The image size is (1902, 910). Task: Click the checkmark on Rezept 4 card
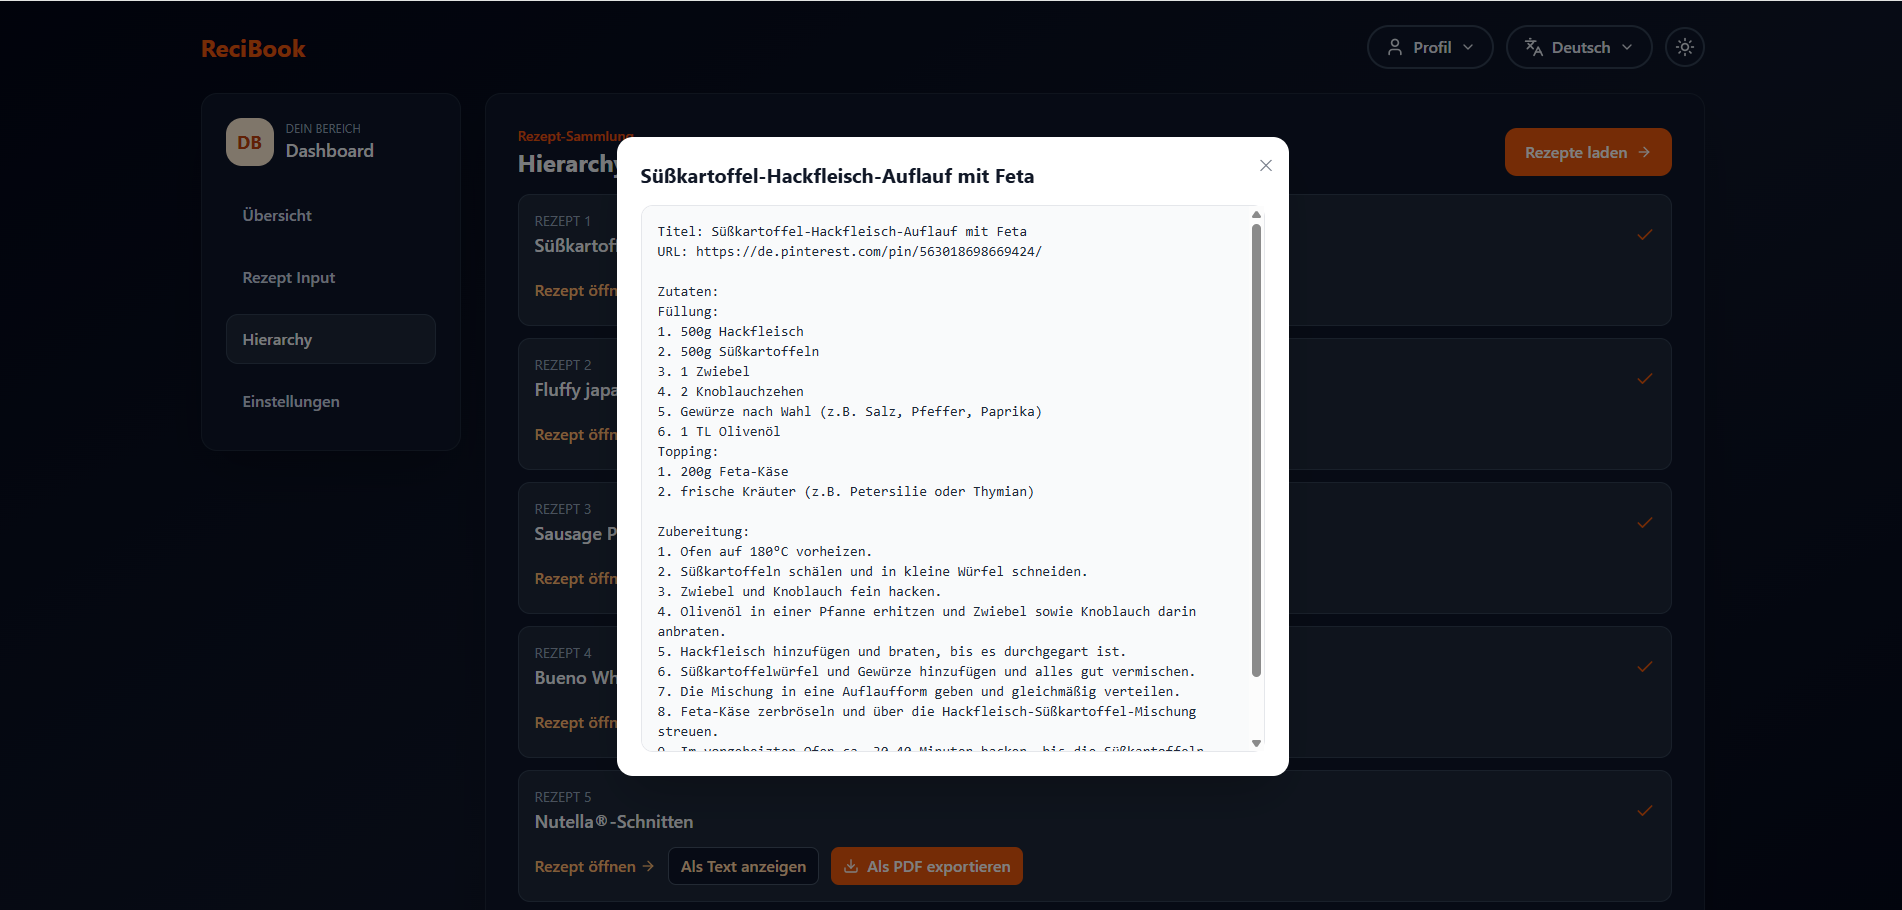[1644, 667]
